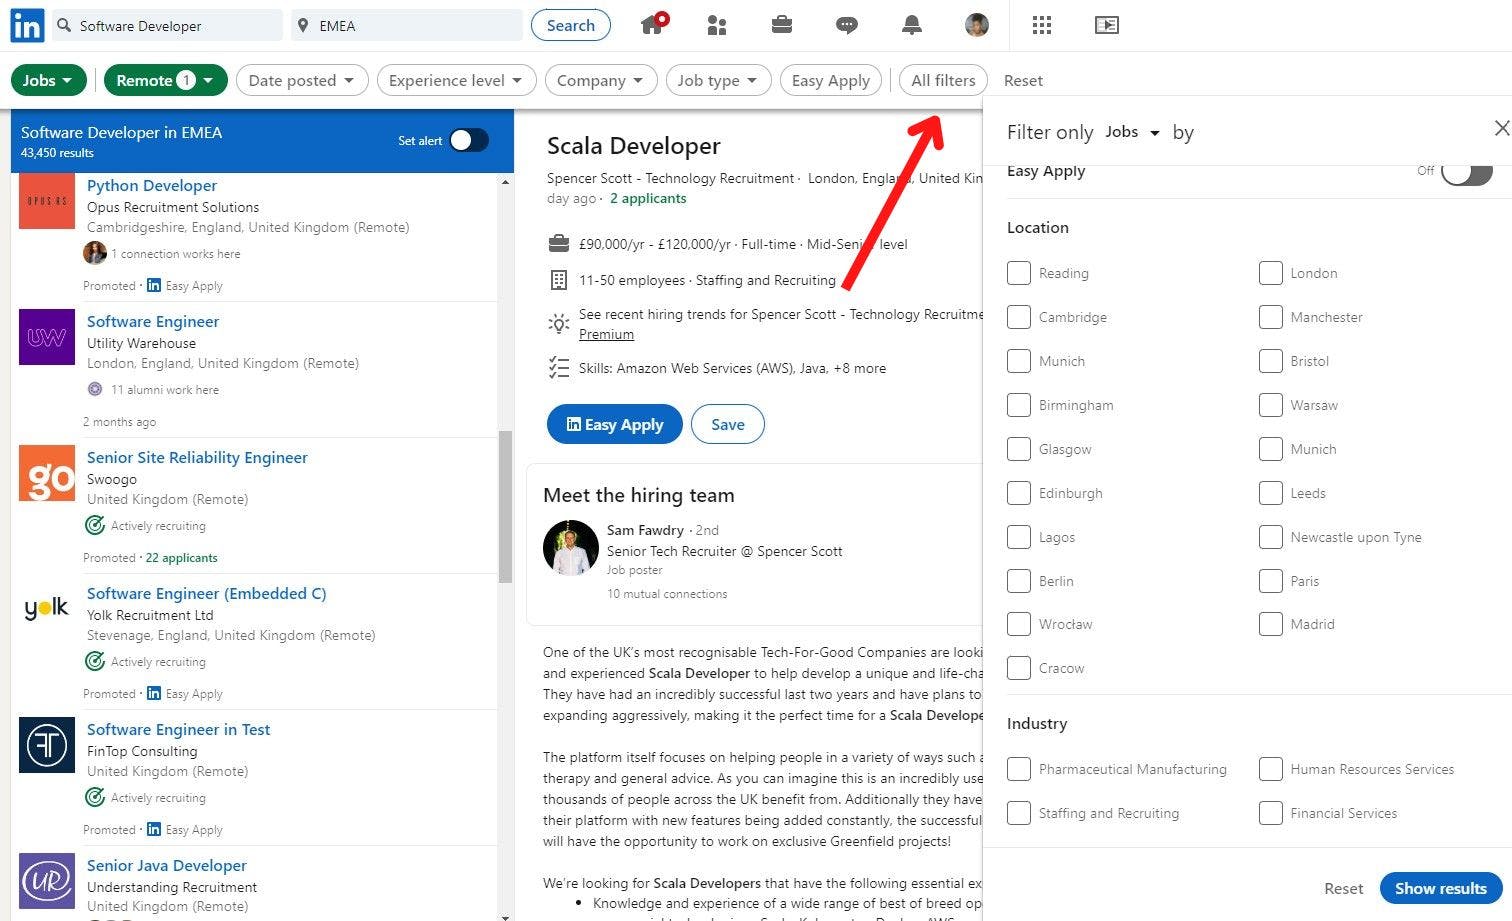
Task: Check the Human Resources Services box
Action: coord(1271,769)
